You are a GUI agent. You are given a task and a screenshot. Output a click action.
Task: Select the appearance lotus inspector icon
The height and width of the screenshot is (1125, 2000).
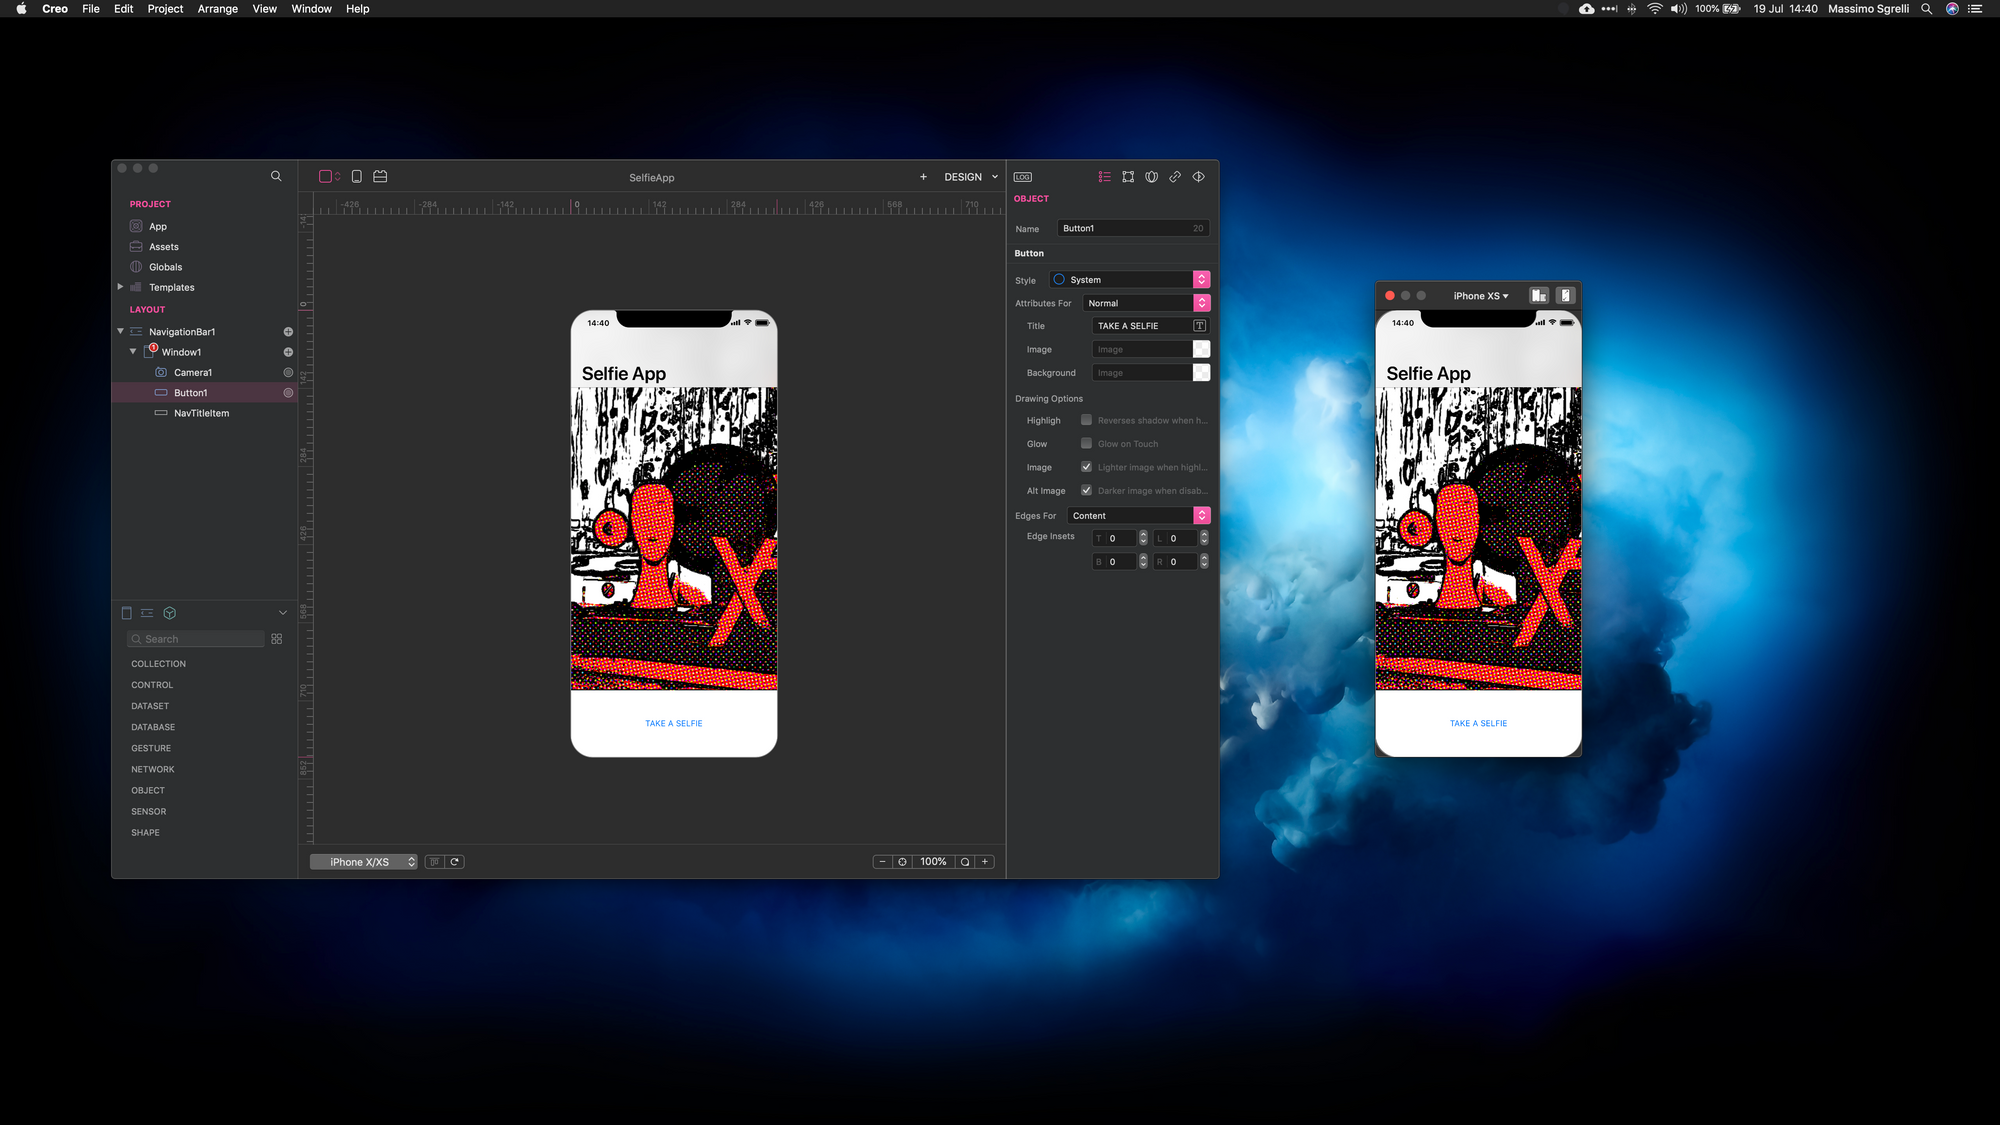[1152, 177]
